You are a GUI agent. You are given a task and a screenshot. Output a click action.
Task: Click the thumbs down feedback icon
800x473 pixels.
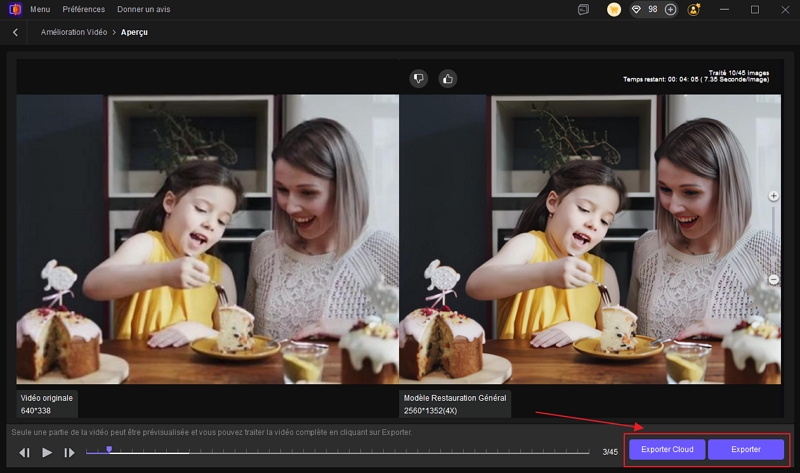(x=419, y=78)
